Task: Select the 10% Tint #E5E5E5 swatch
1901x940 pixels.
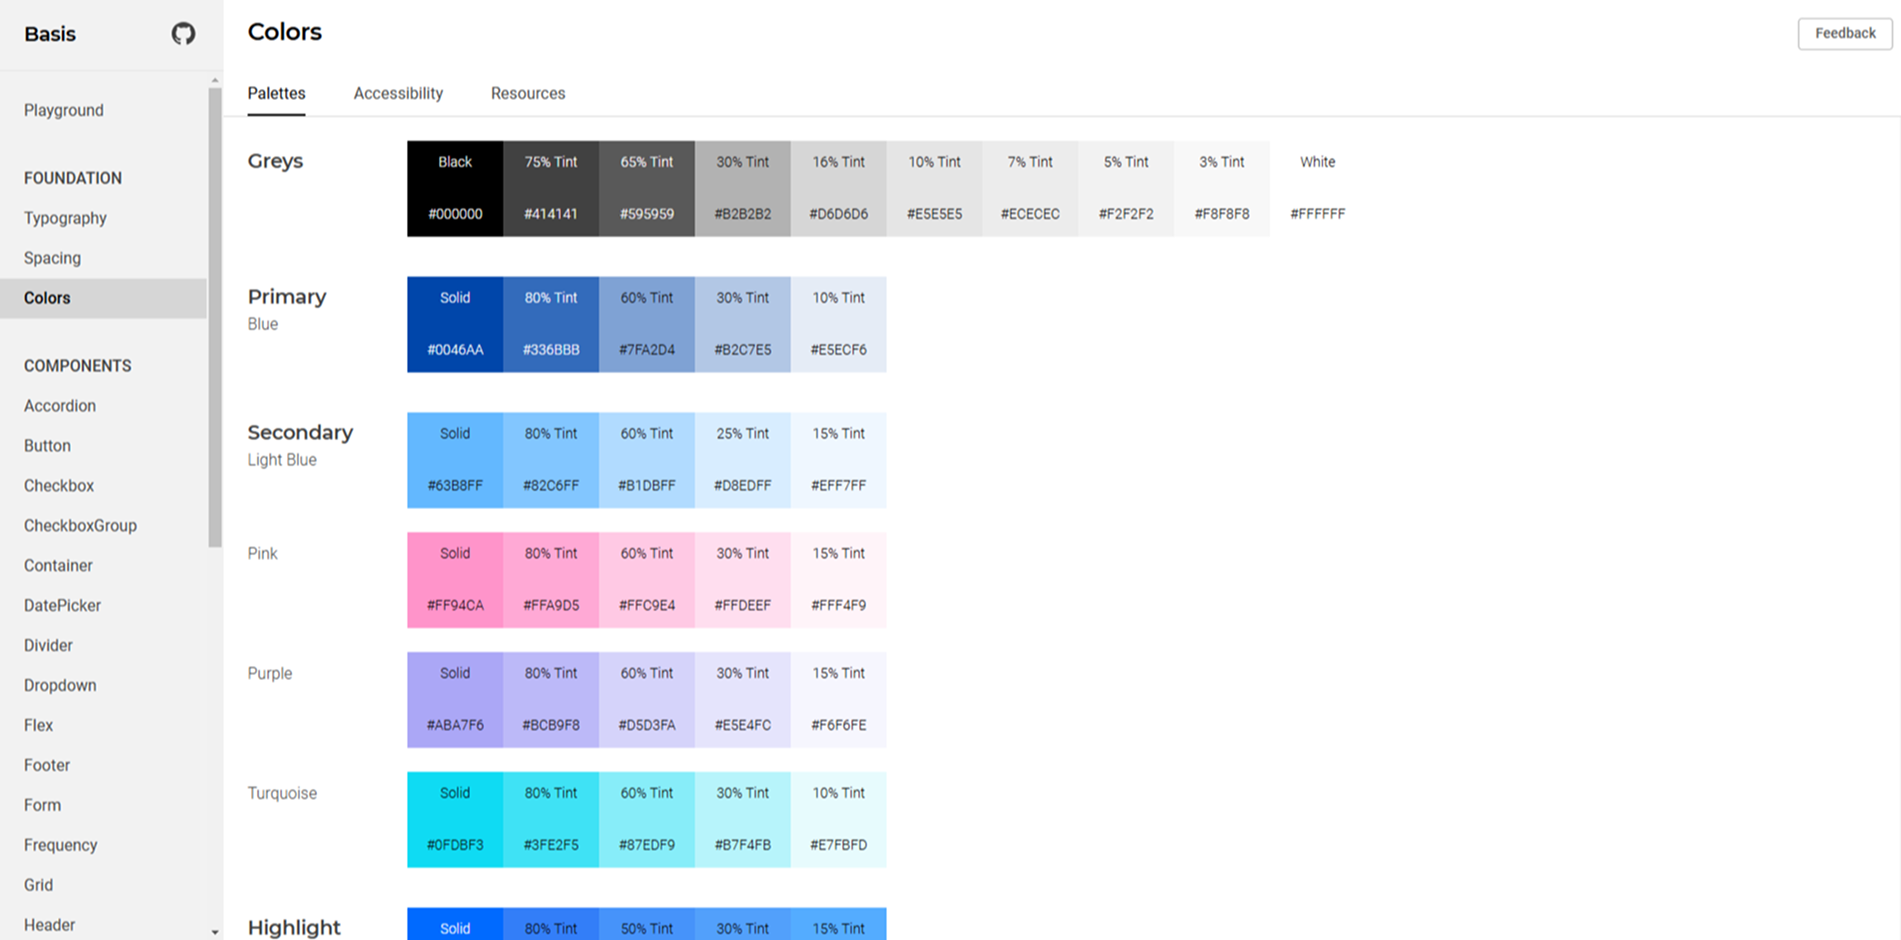Action: pos(935,189)
